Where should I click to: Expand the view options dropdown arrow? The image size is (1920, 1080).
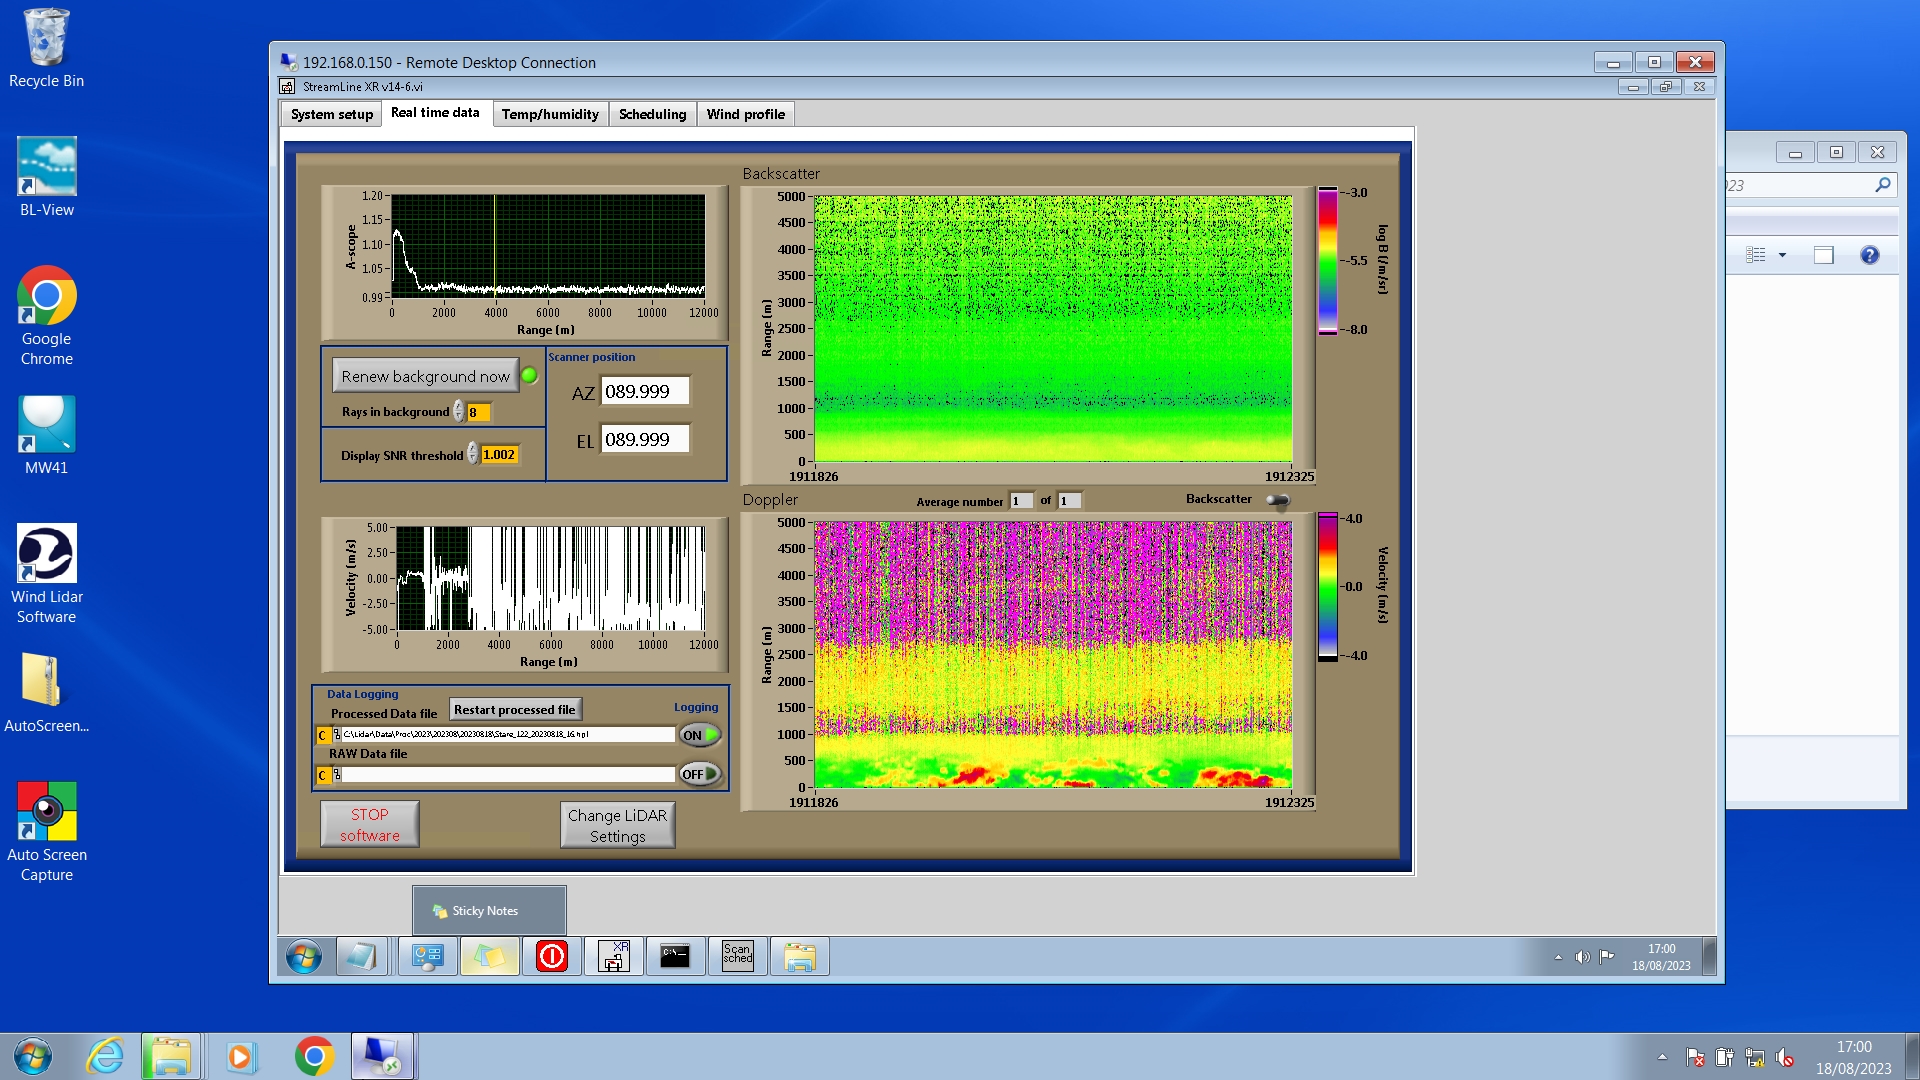pos(1782,255)
